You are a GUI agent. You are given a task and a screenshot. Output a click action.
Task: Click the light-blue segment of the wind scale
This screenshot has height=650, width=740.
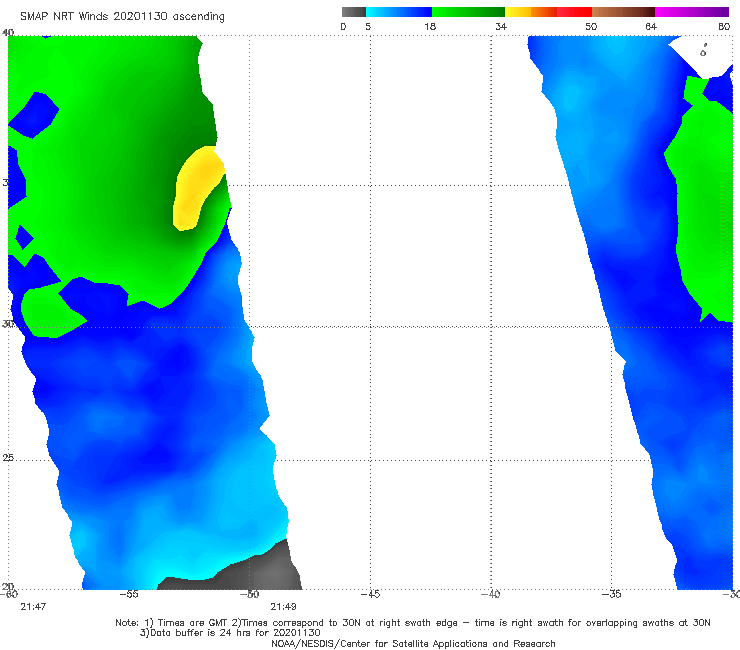(x=399, y=12)
